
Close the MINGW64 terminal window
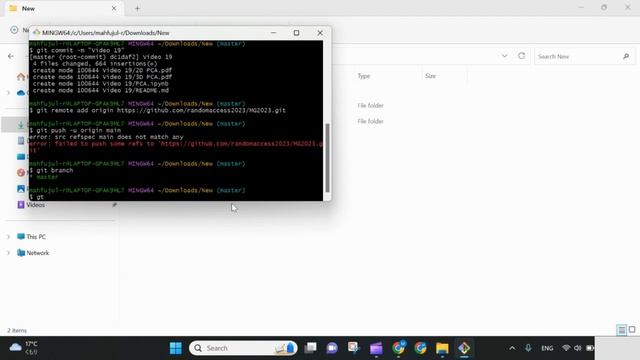point(320,33)
